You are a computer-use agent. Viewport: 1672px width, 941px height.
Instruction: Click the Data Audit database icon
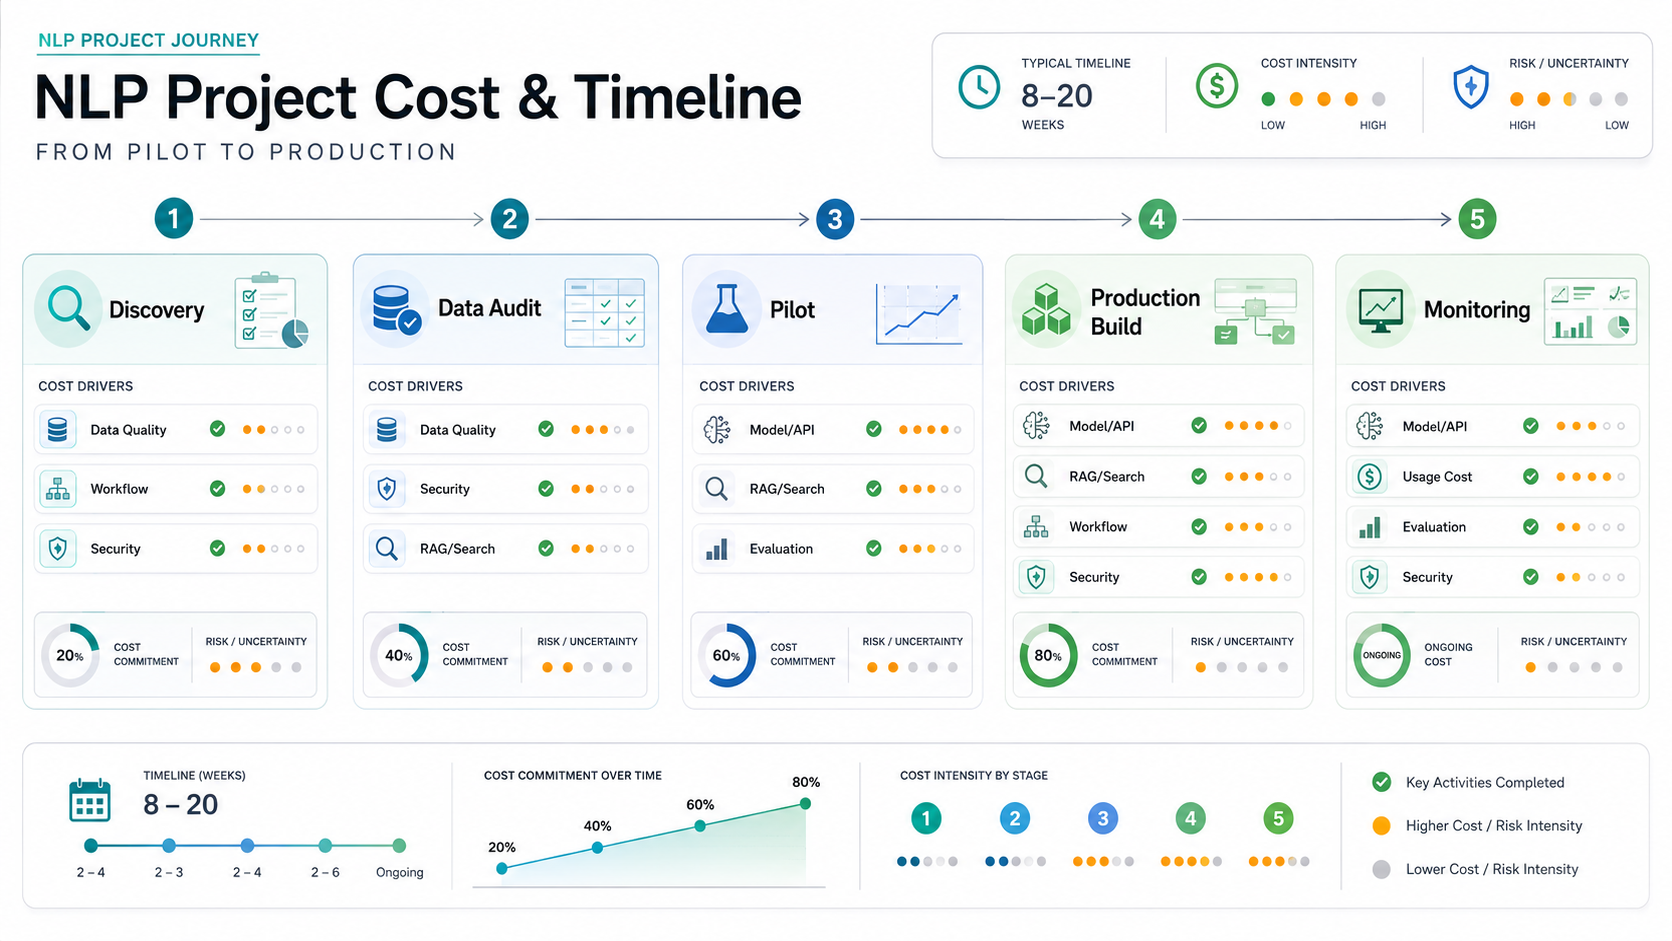(396, 309)
